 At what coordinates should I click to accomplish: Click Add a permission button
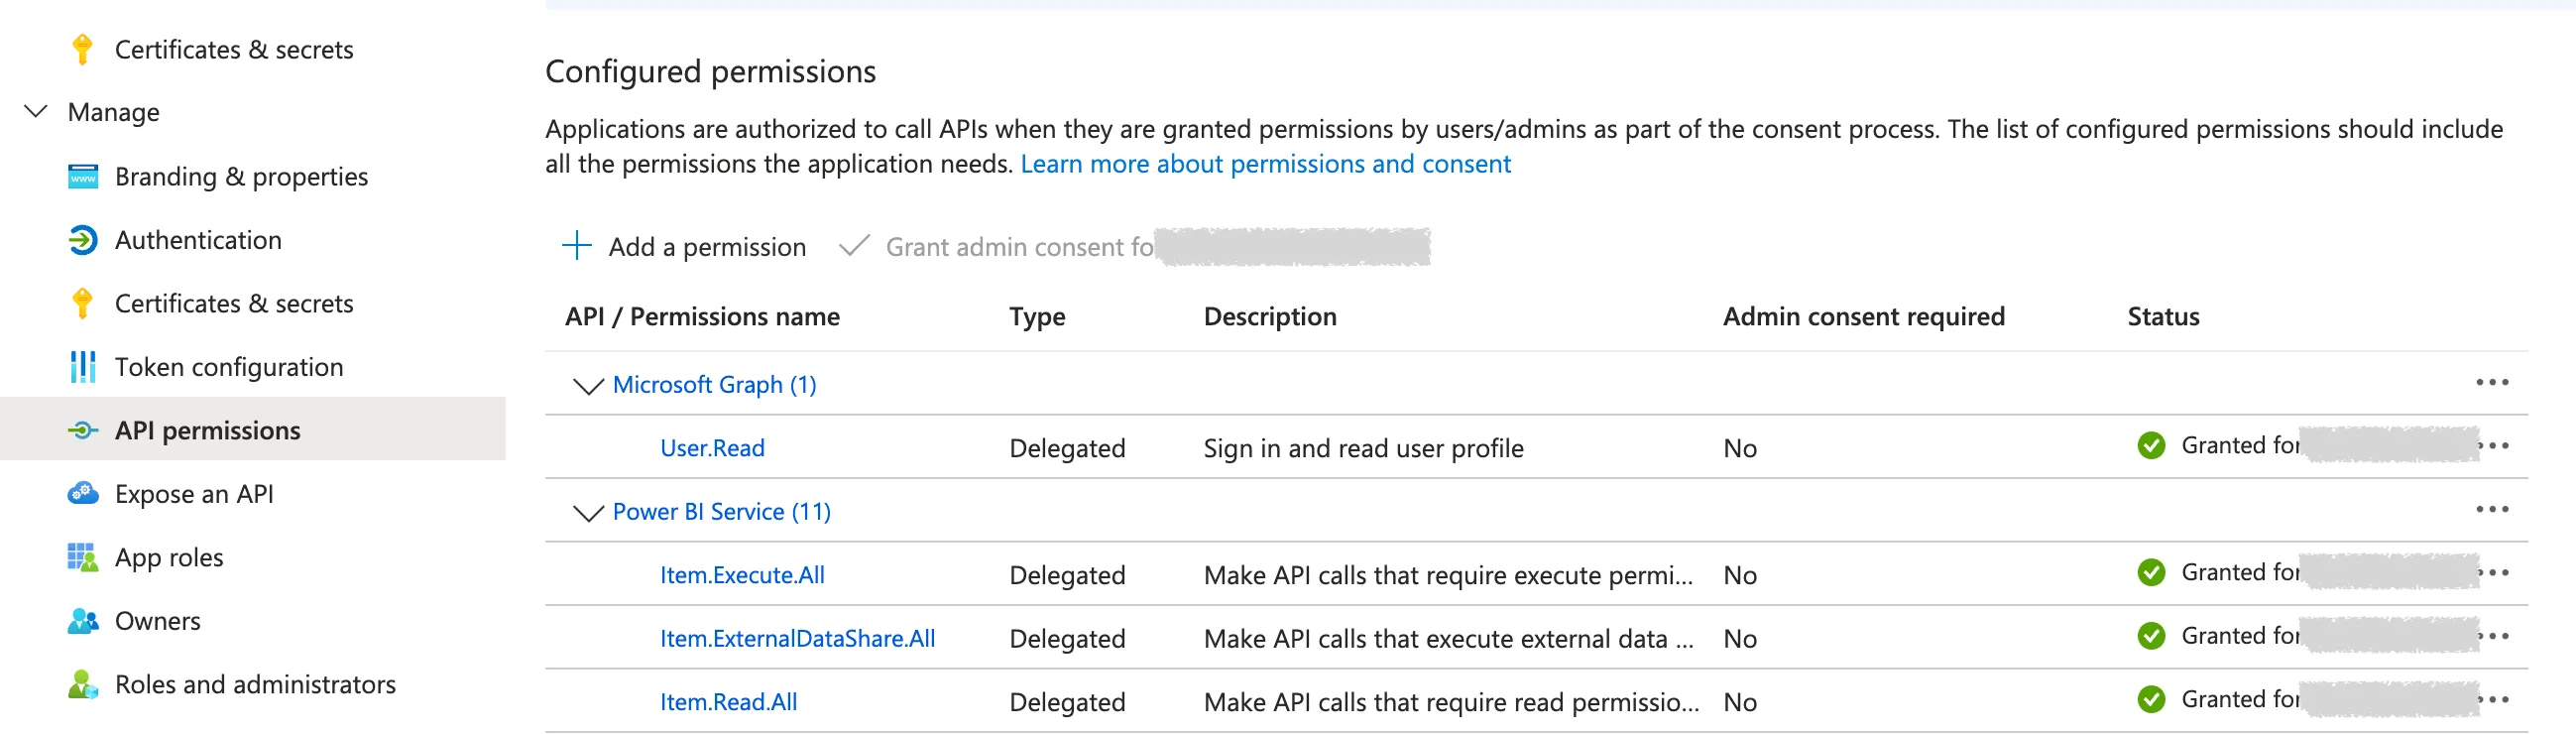tap(684, 246)
